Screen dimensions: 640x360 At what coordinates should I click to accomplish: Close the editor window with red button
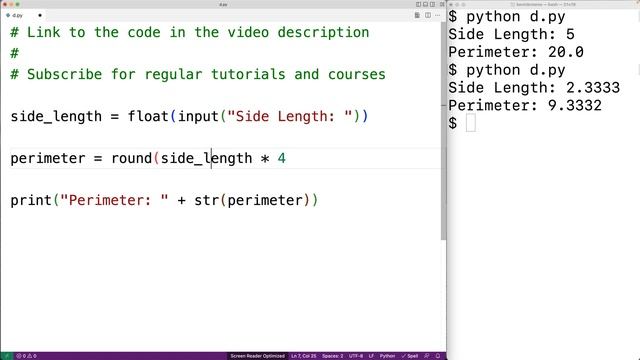(4, 4)
